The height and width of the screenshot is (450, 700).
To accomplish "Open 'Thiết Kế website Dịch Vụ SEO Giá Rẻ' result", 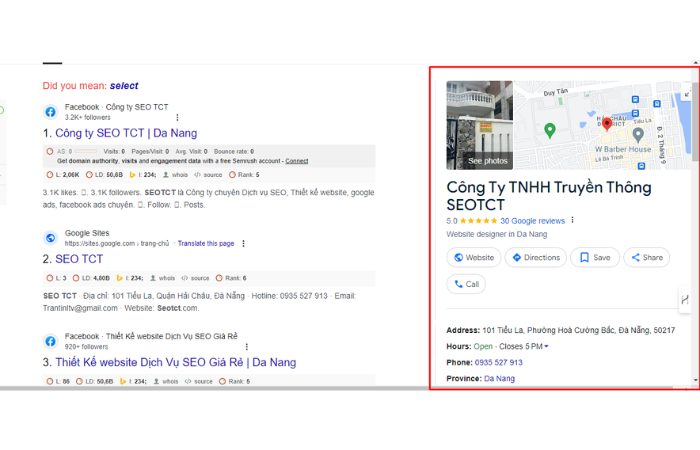I will coord(175,362).
